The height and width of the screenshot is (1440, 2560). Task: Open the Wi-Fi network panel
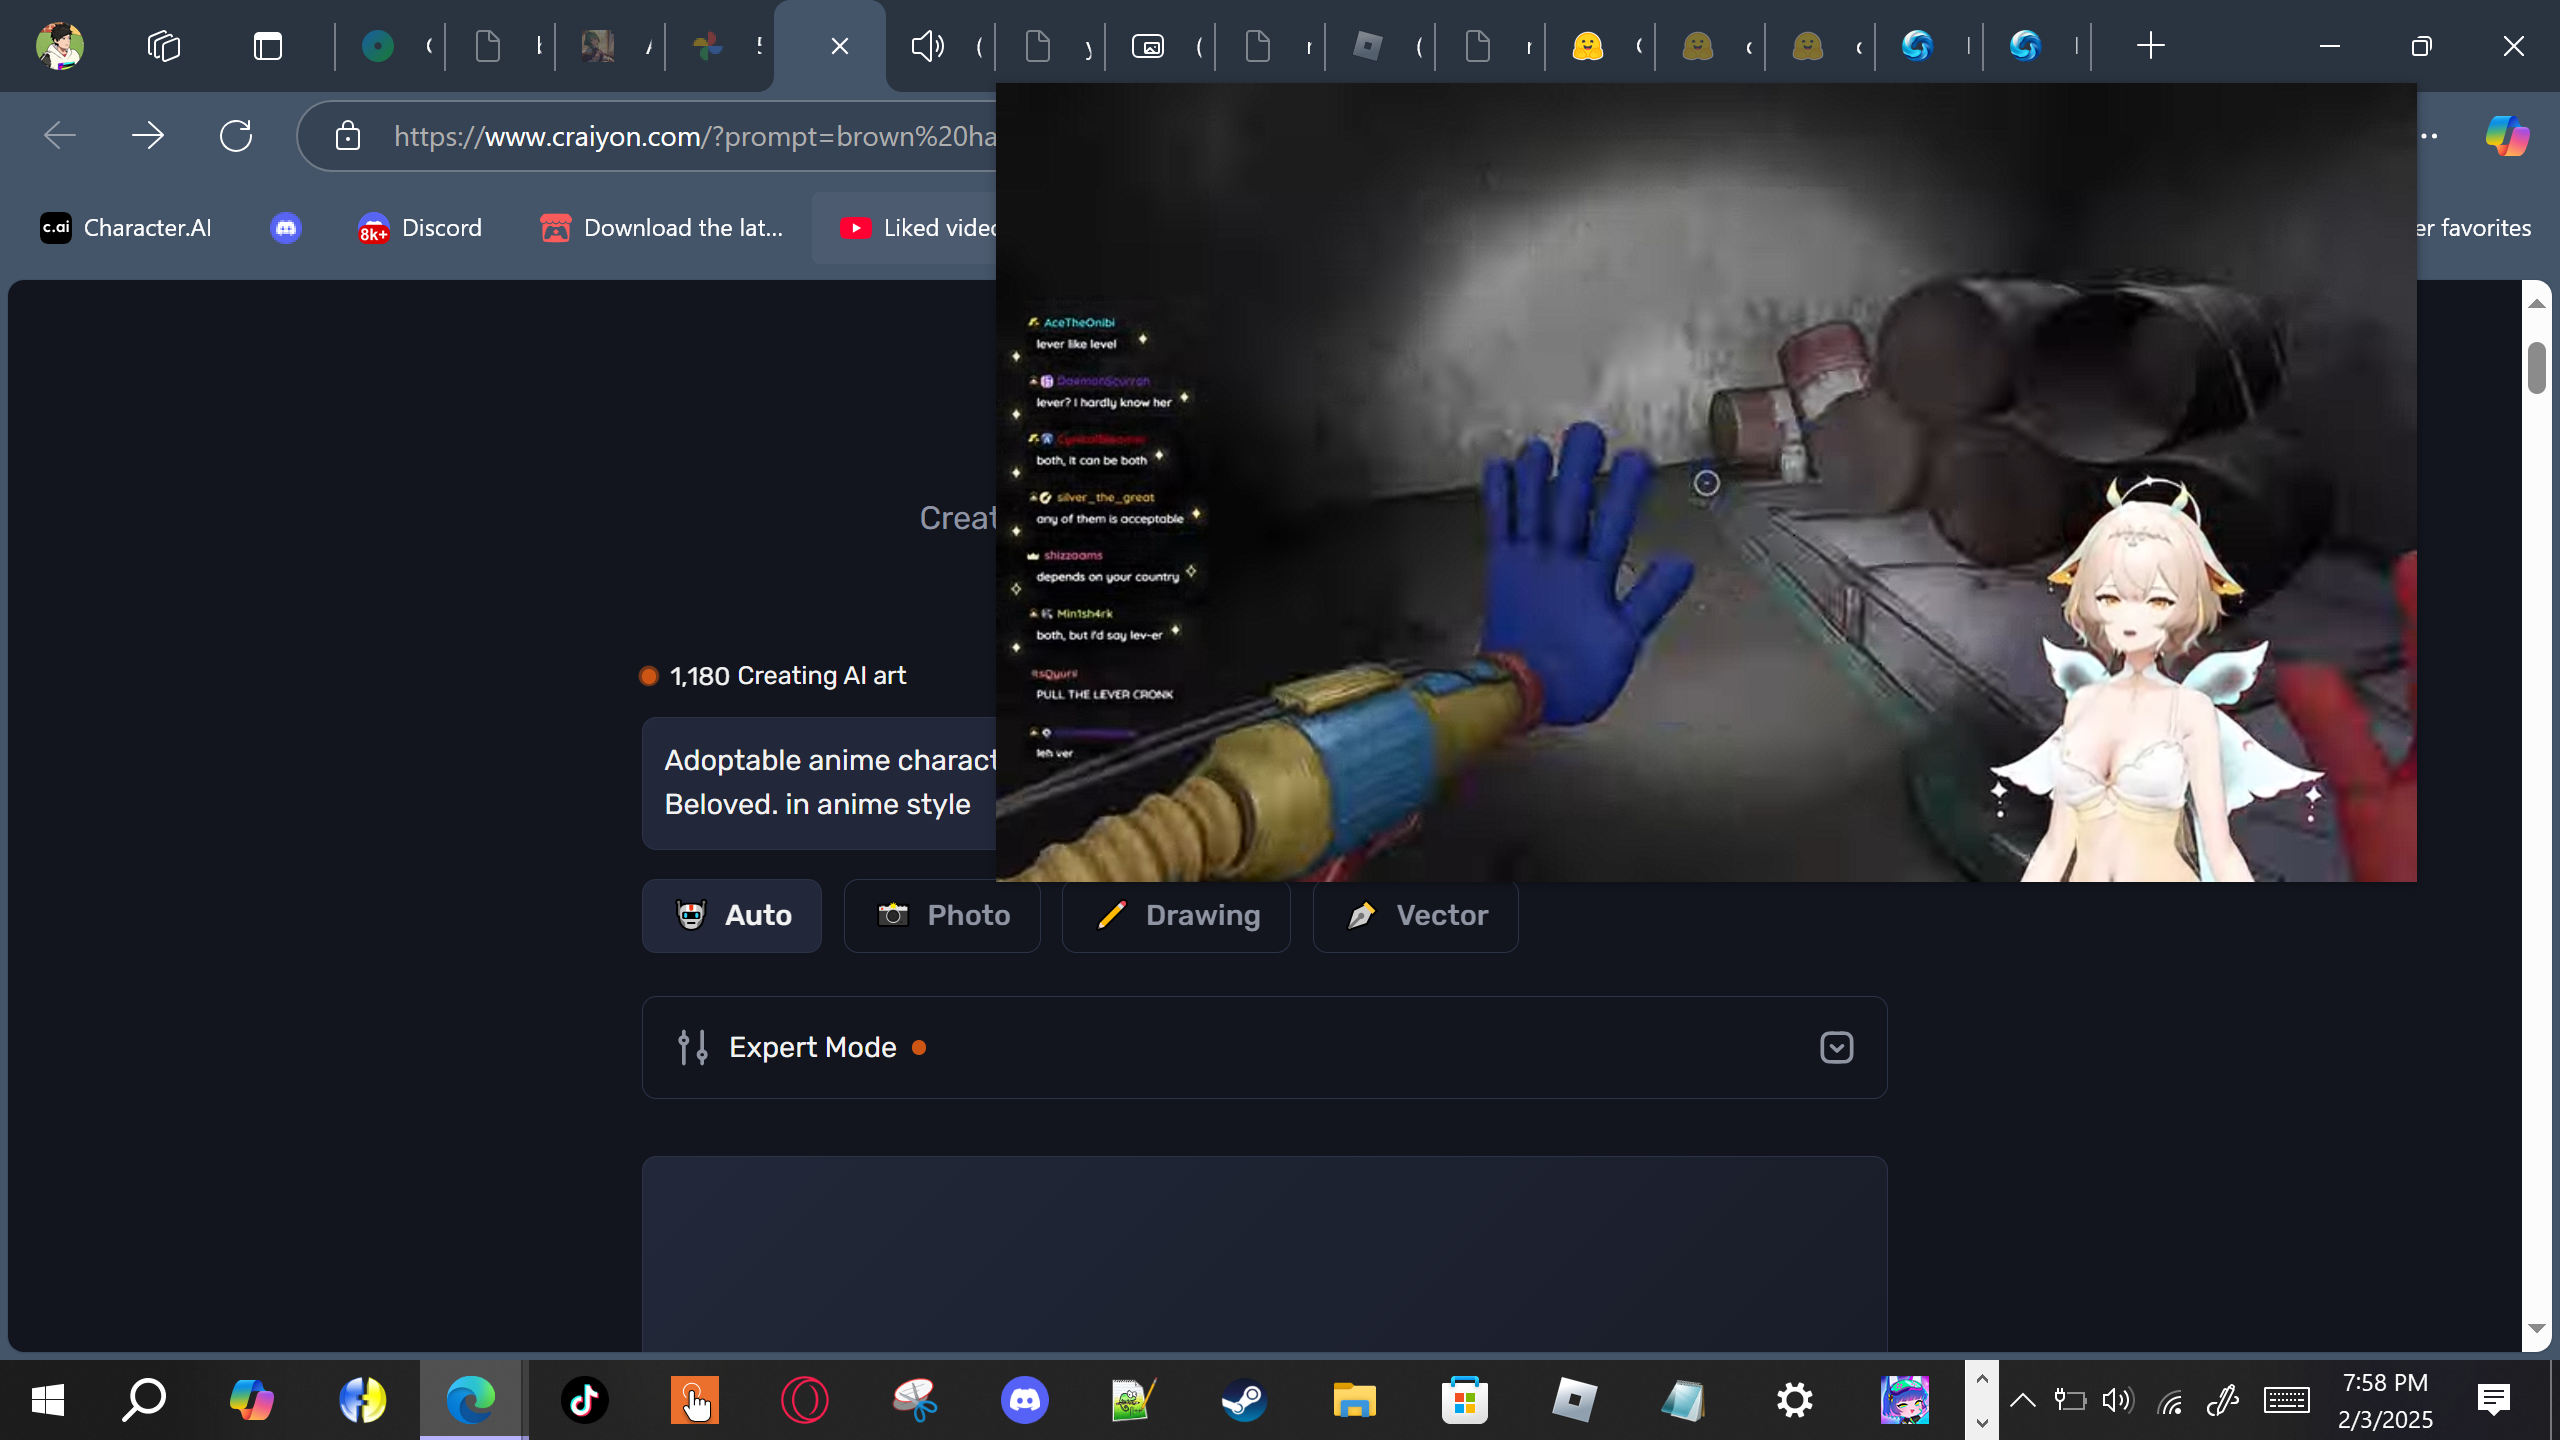(x=2170, y=1401)
